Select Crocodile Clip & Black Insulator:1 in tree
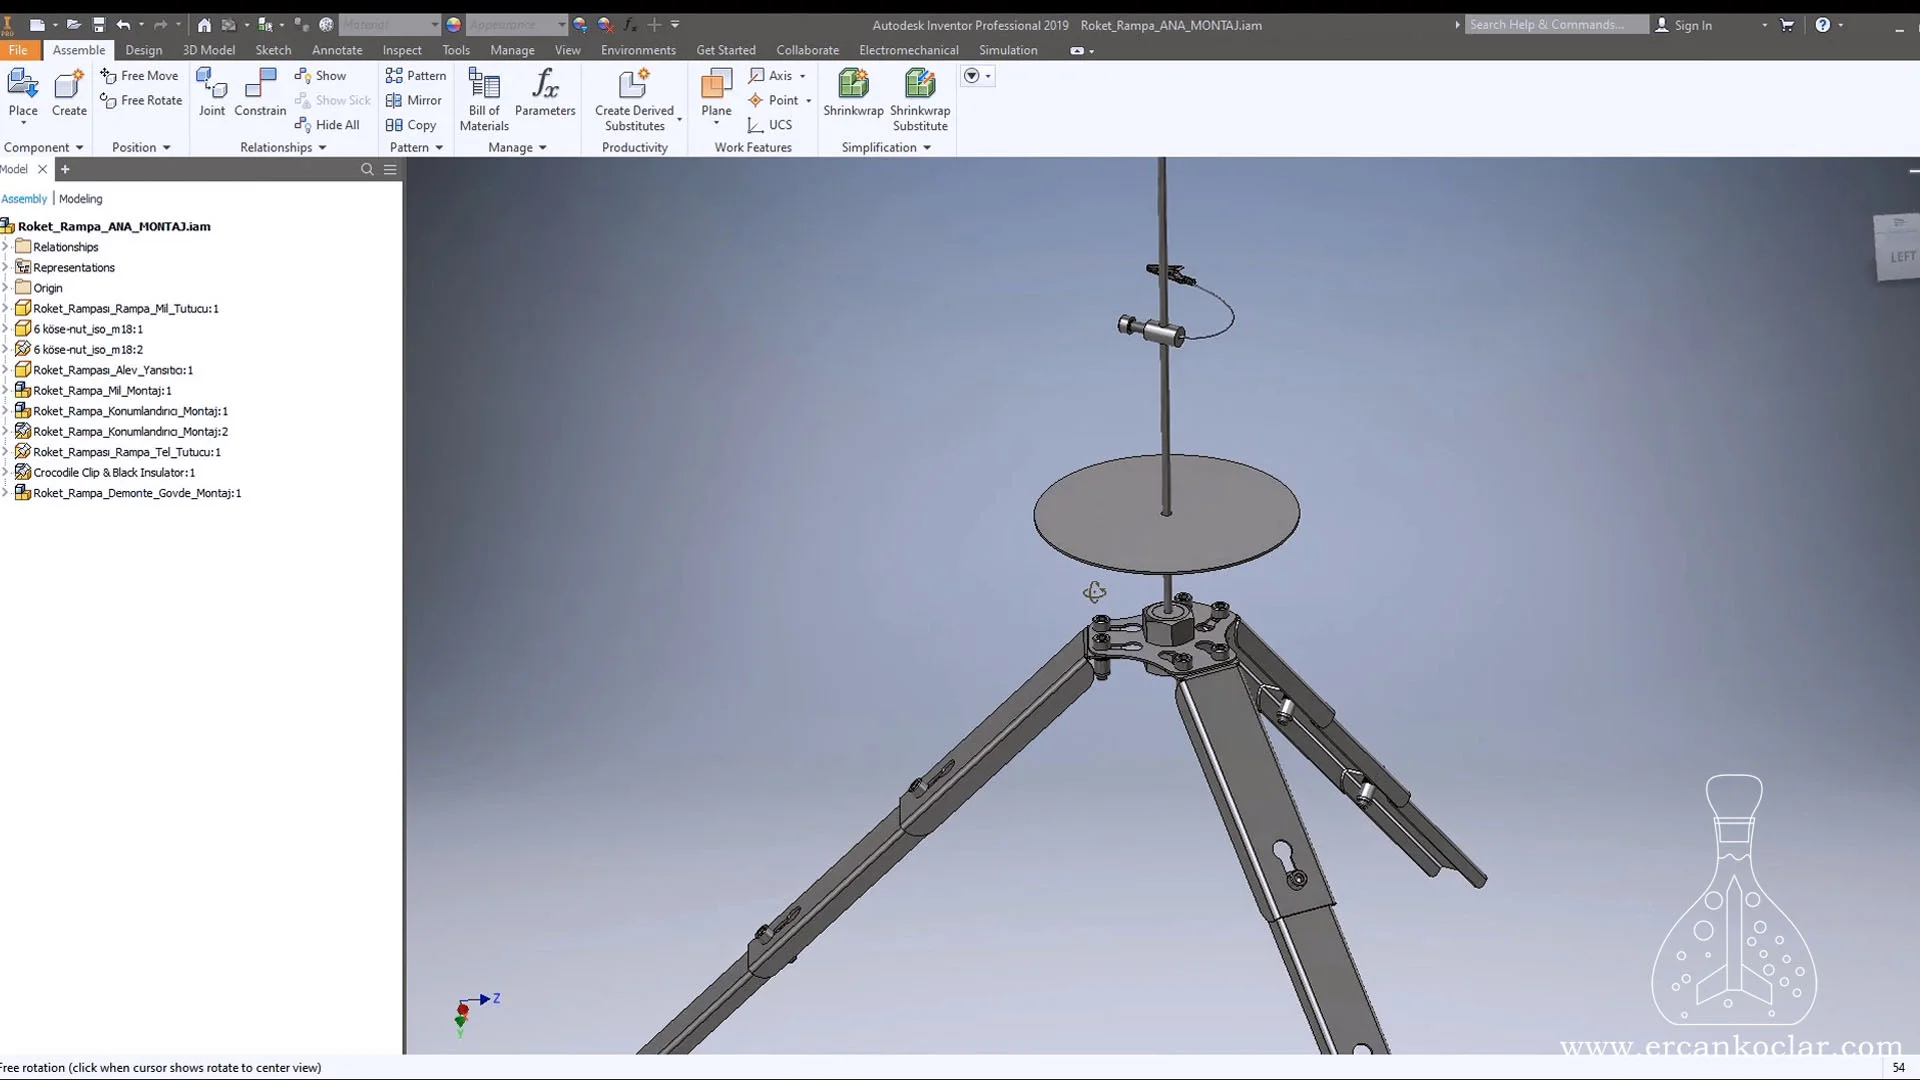Screen dimensions: 1920x1080 click(x=114, y=472)
